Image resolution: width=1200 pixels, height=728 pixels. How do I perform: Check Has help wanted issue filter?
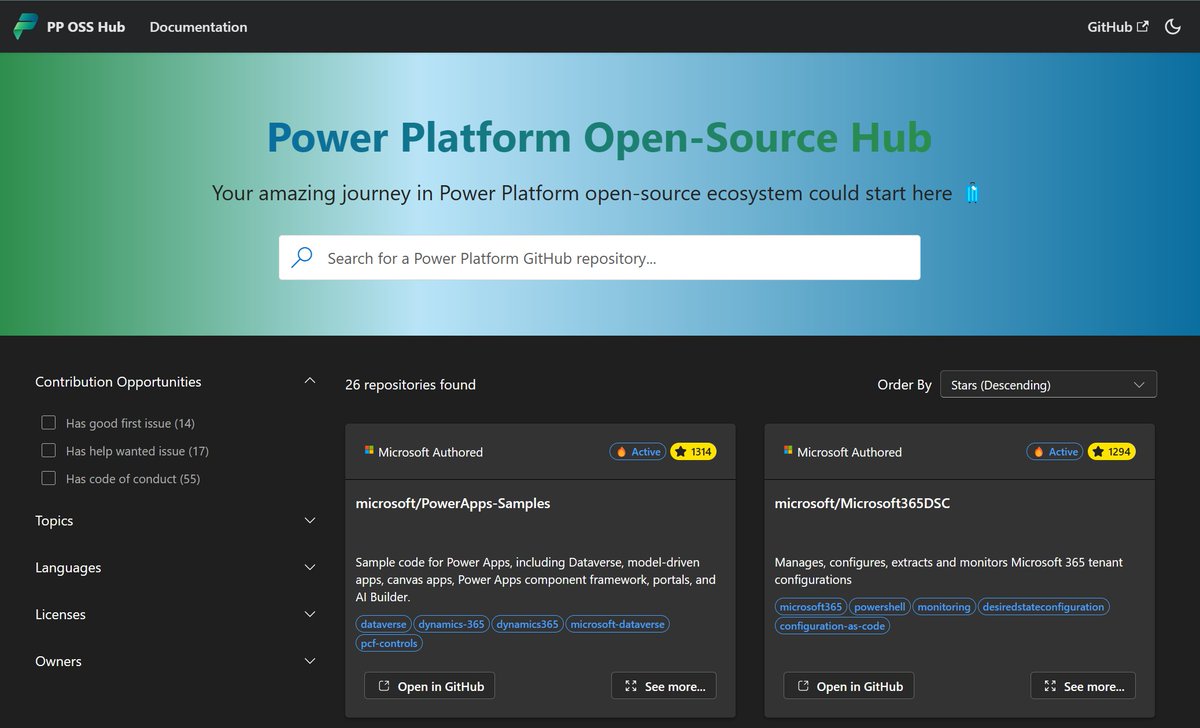(48, 451)
